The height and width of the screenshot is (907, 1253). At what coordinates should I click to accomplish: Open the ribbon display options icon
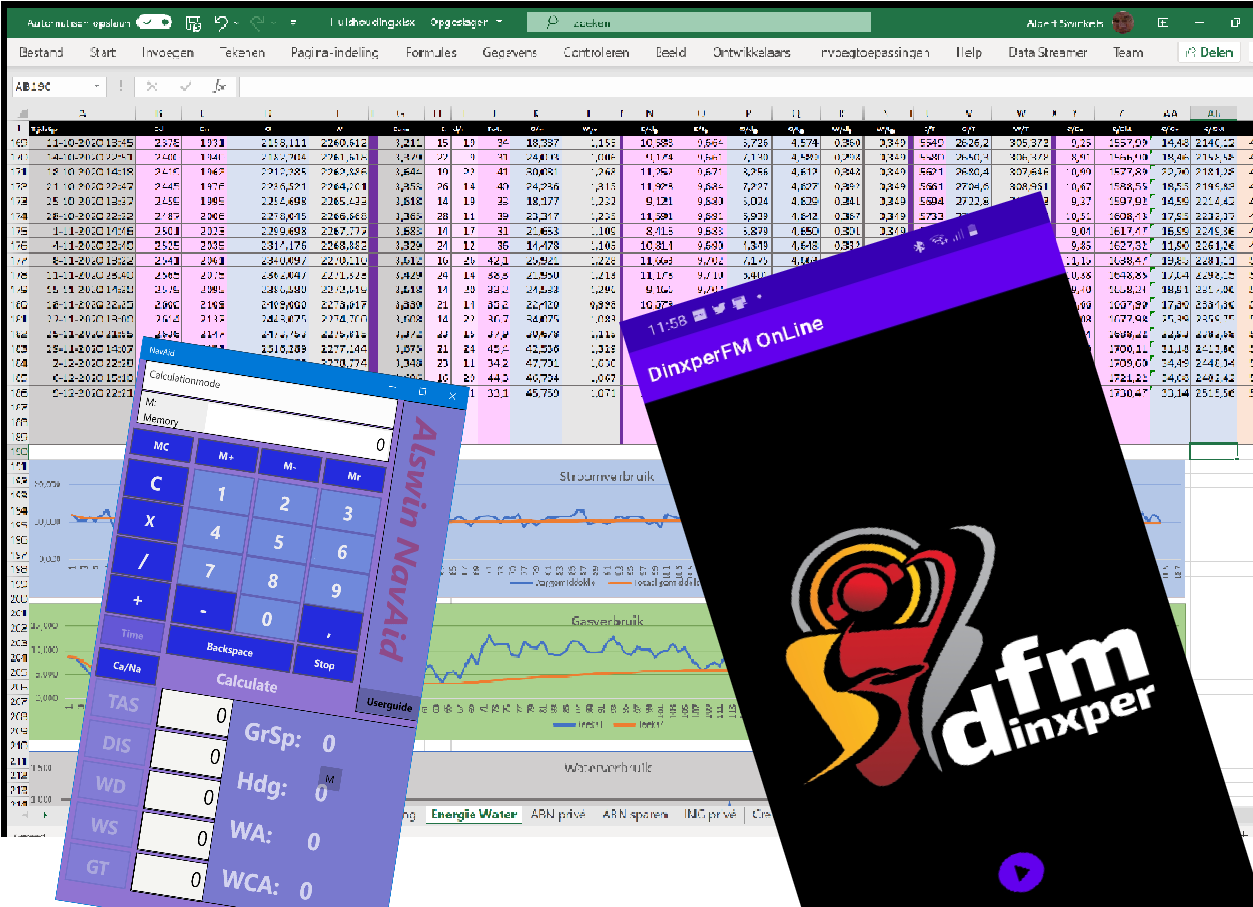point(1162,22)
